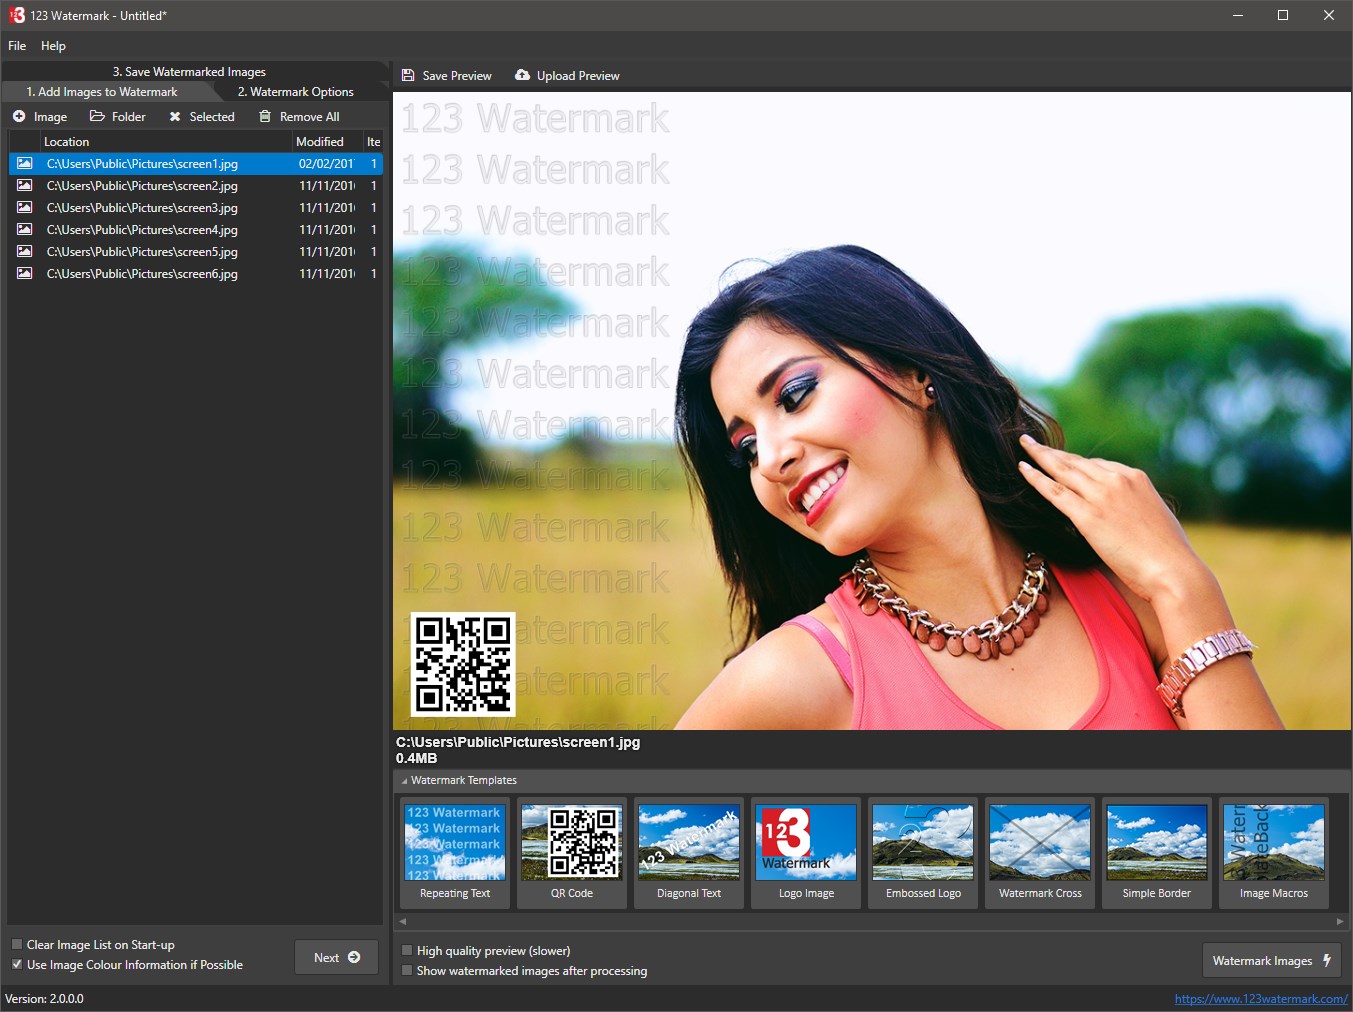Image resolution: width=1353 pixels, height=1012 pixels.
Task: Click the Save Preview disk icon
Action: (x=408, y=76)
